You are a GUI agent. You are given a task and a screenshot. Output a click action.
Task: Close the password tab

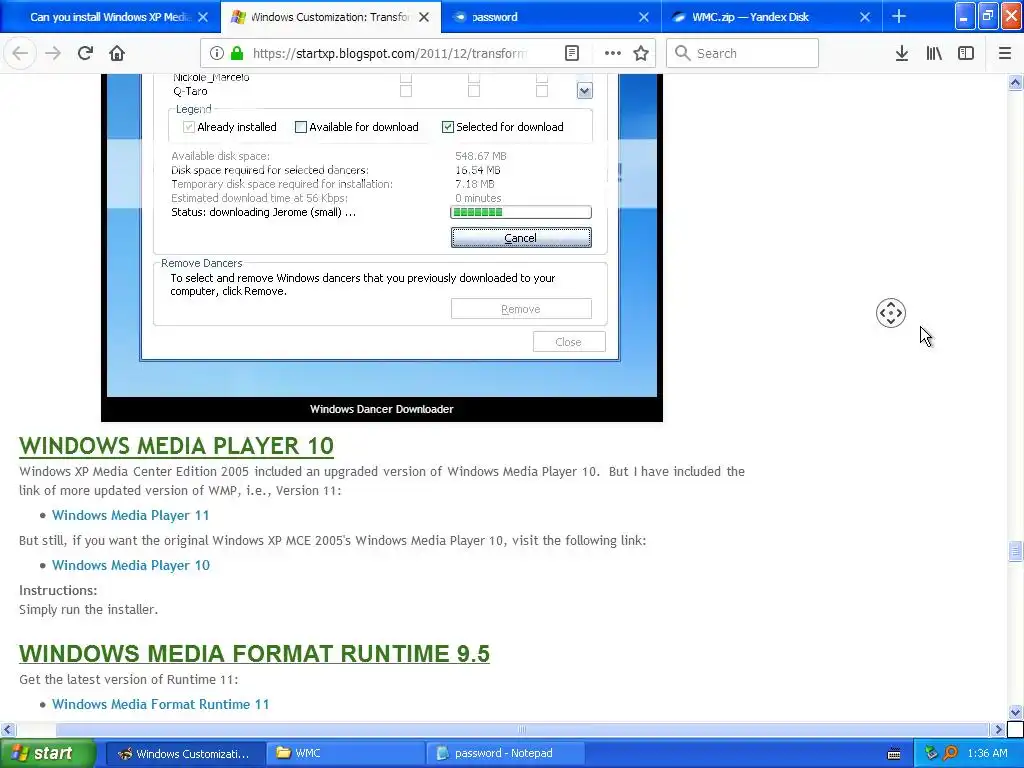[644, 17]
